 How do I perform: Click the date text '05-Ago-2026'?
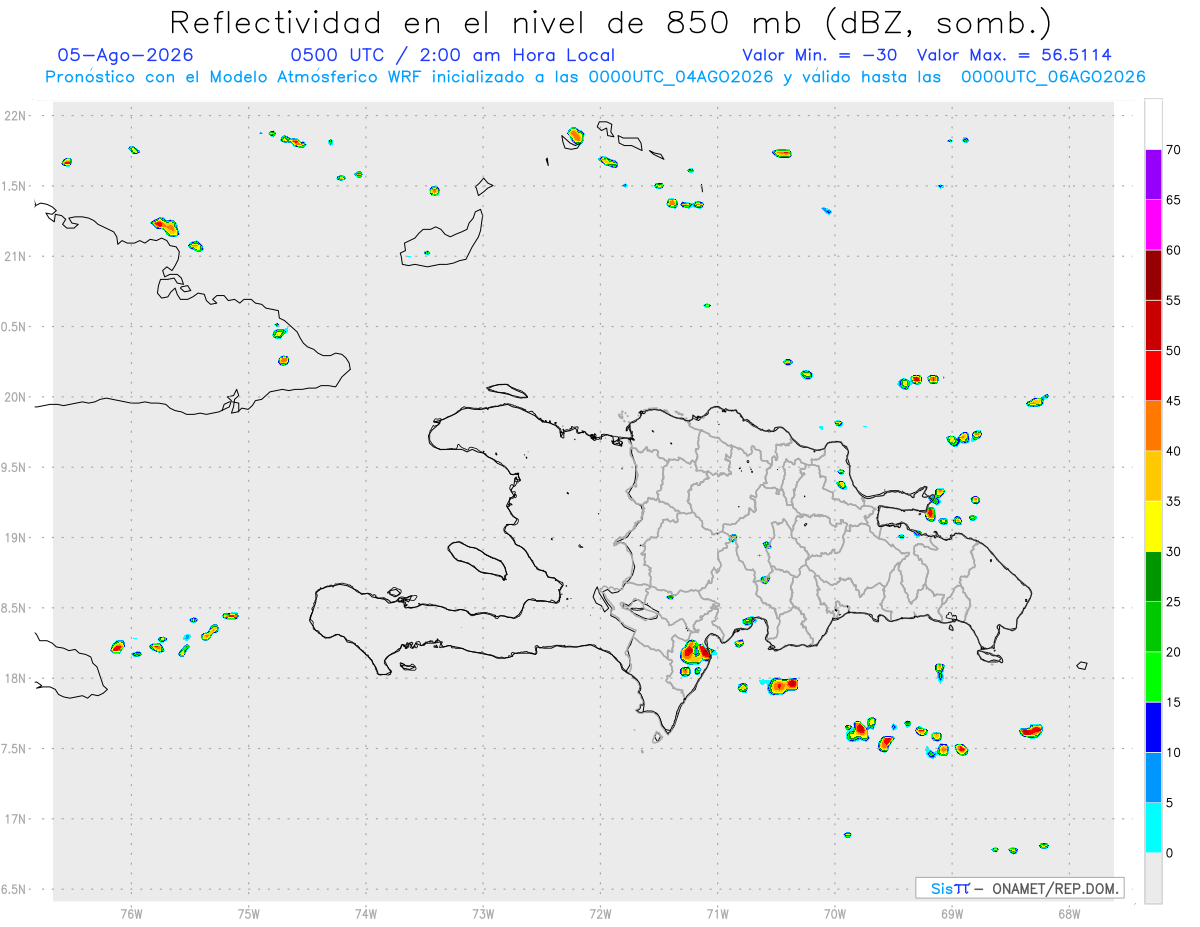pos(125,55)
